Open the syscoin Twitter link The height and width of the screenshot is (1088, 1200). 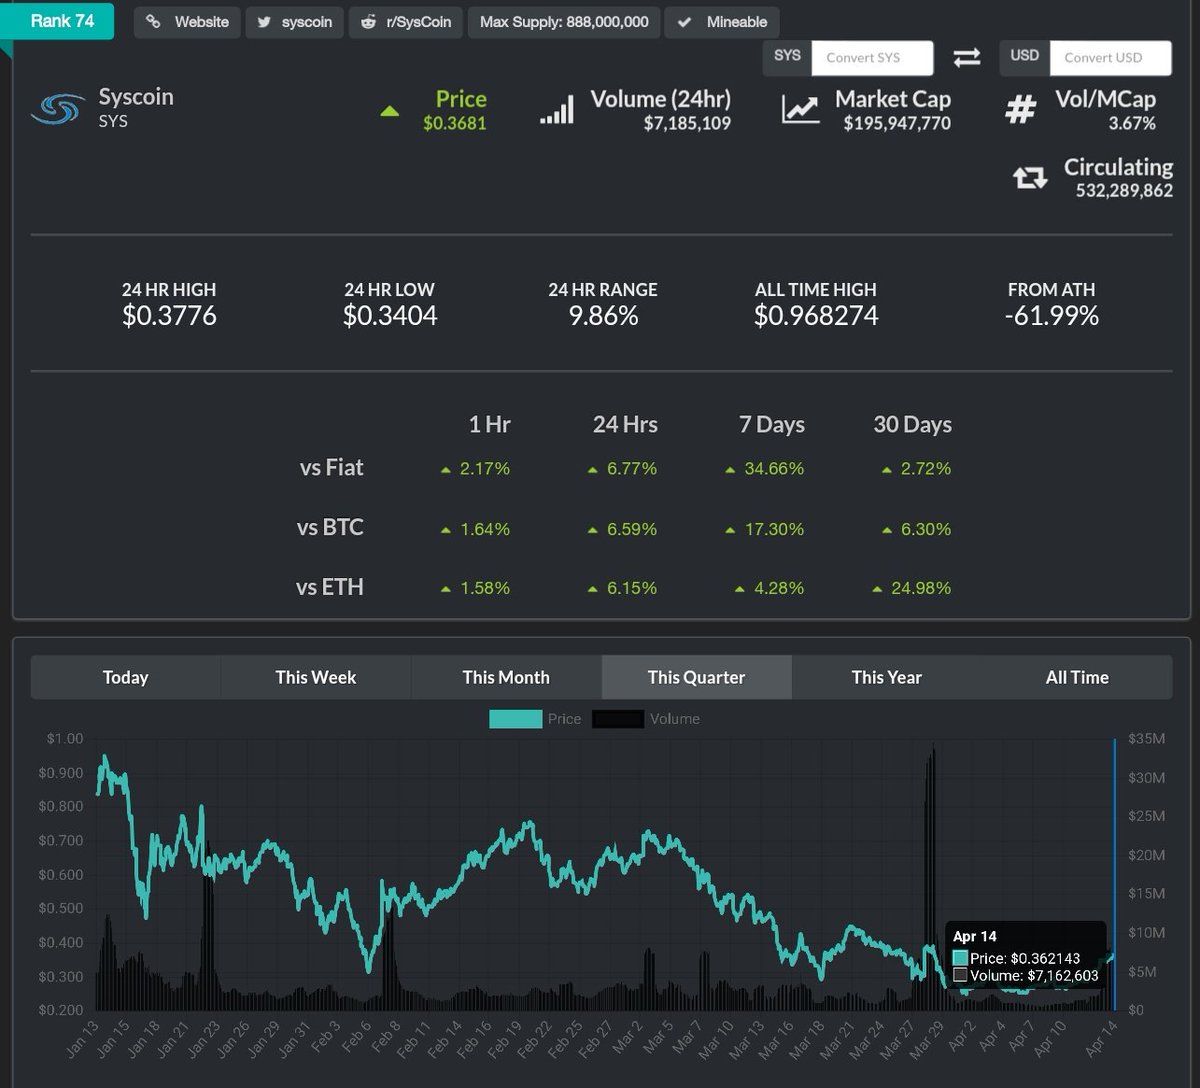point(294,22)
